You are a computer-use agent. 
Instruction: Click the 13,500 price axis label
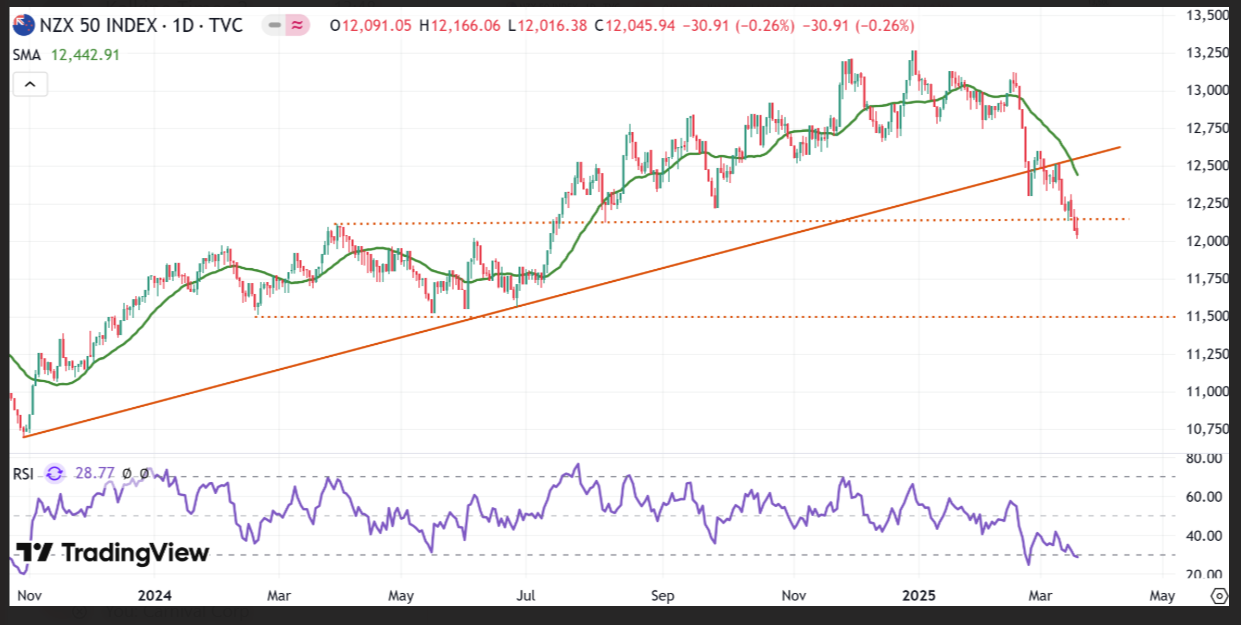pyautogui.click(x=1206, y=15)
